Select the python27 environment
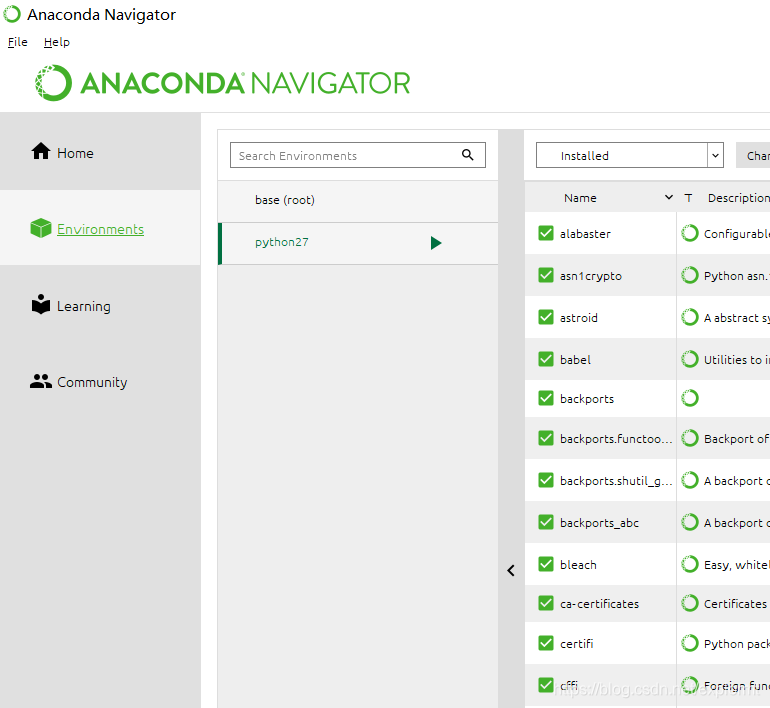770x708 pixels. click(x=358, y=243)
